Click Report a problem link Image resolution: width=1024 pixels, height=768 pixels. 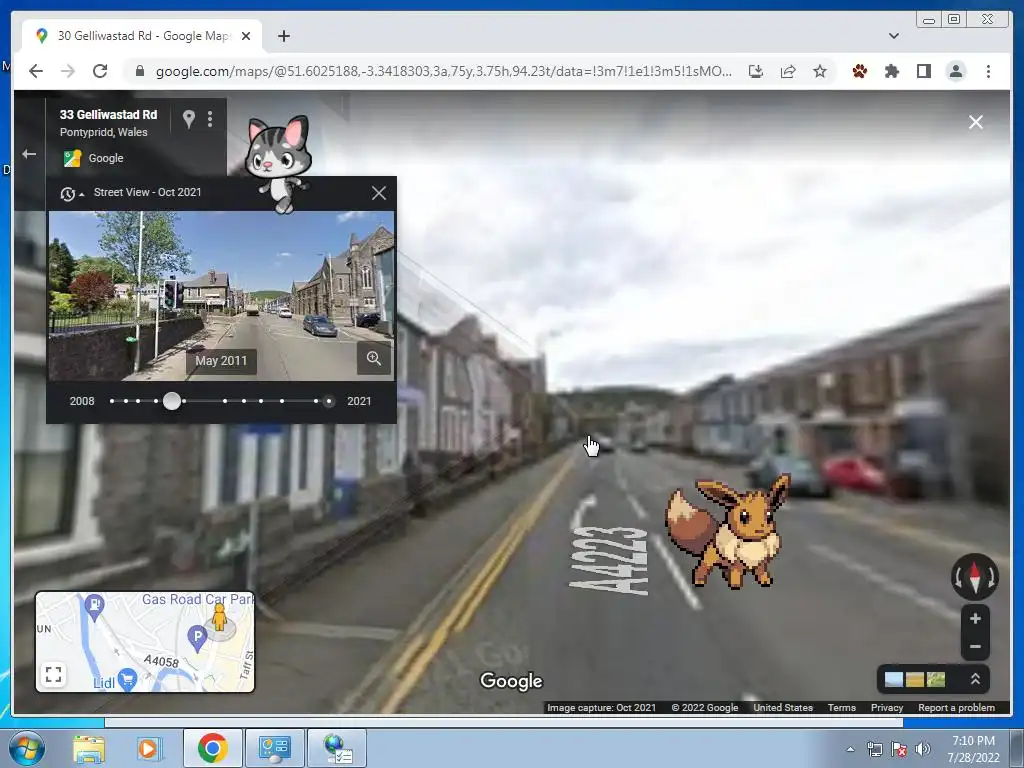click(x=956, y=707)
